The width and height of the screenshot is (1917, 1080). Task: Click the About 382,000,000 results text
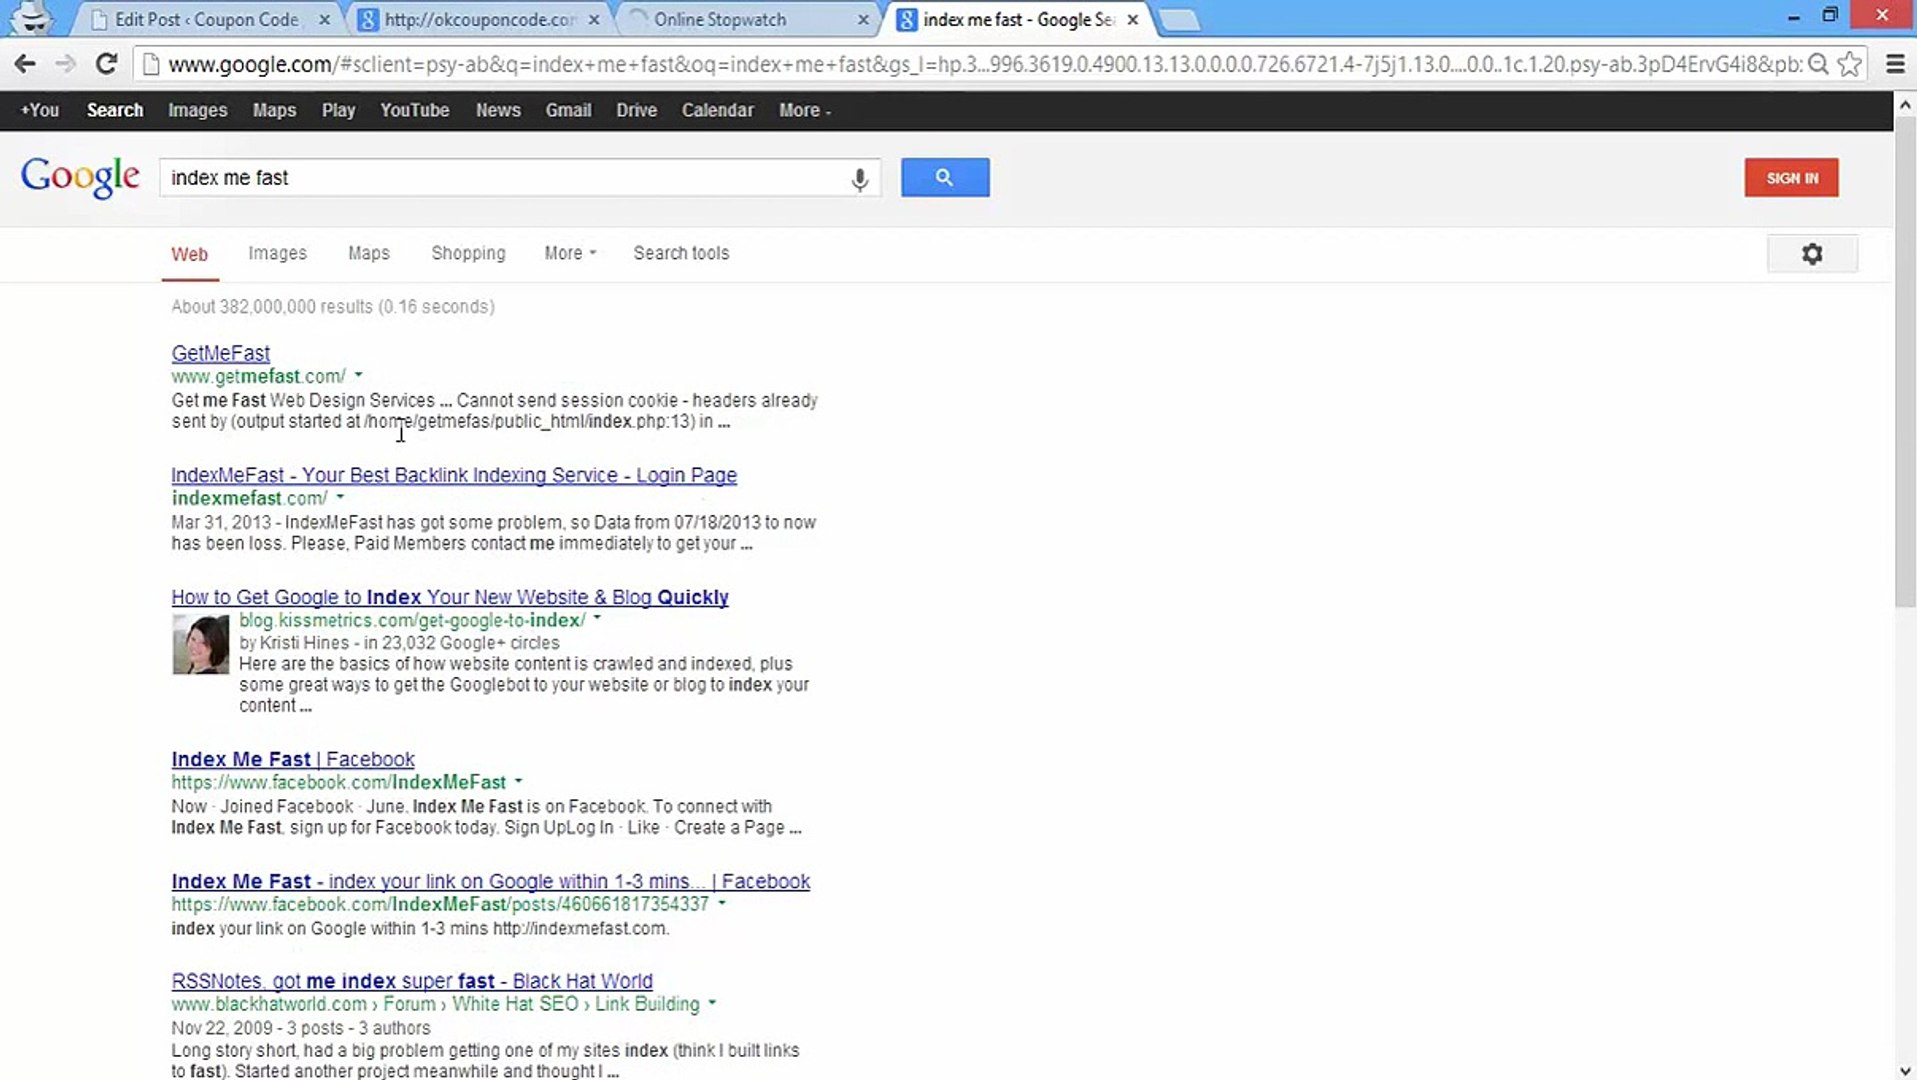click(333, 307)
